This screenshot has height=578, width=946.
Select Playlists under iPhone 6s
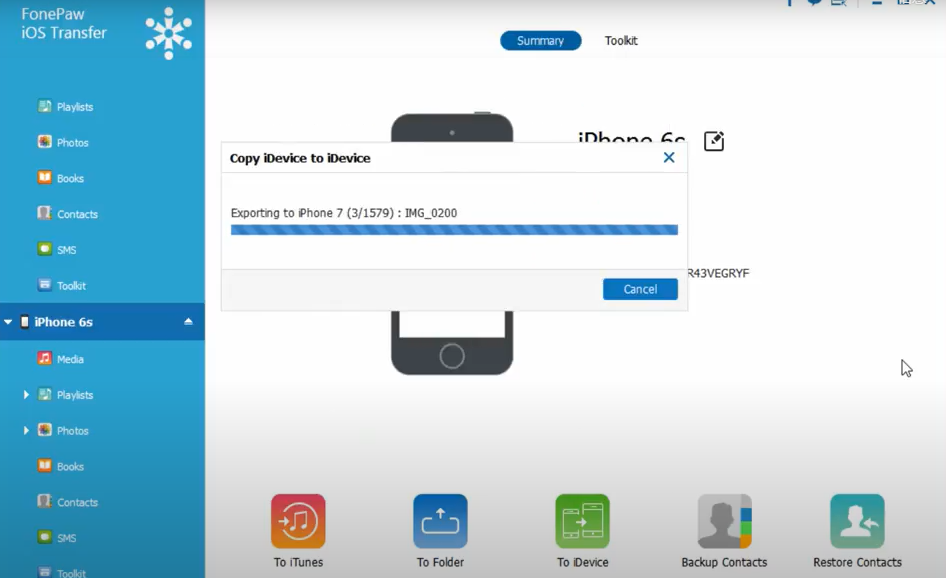pos(66,395)
